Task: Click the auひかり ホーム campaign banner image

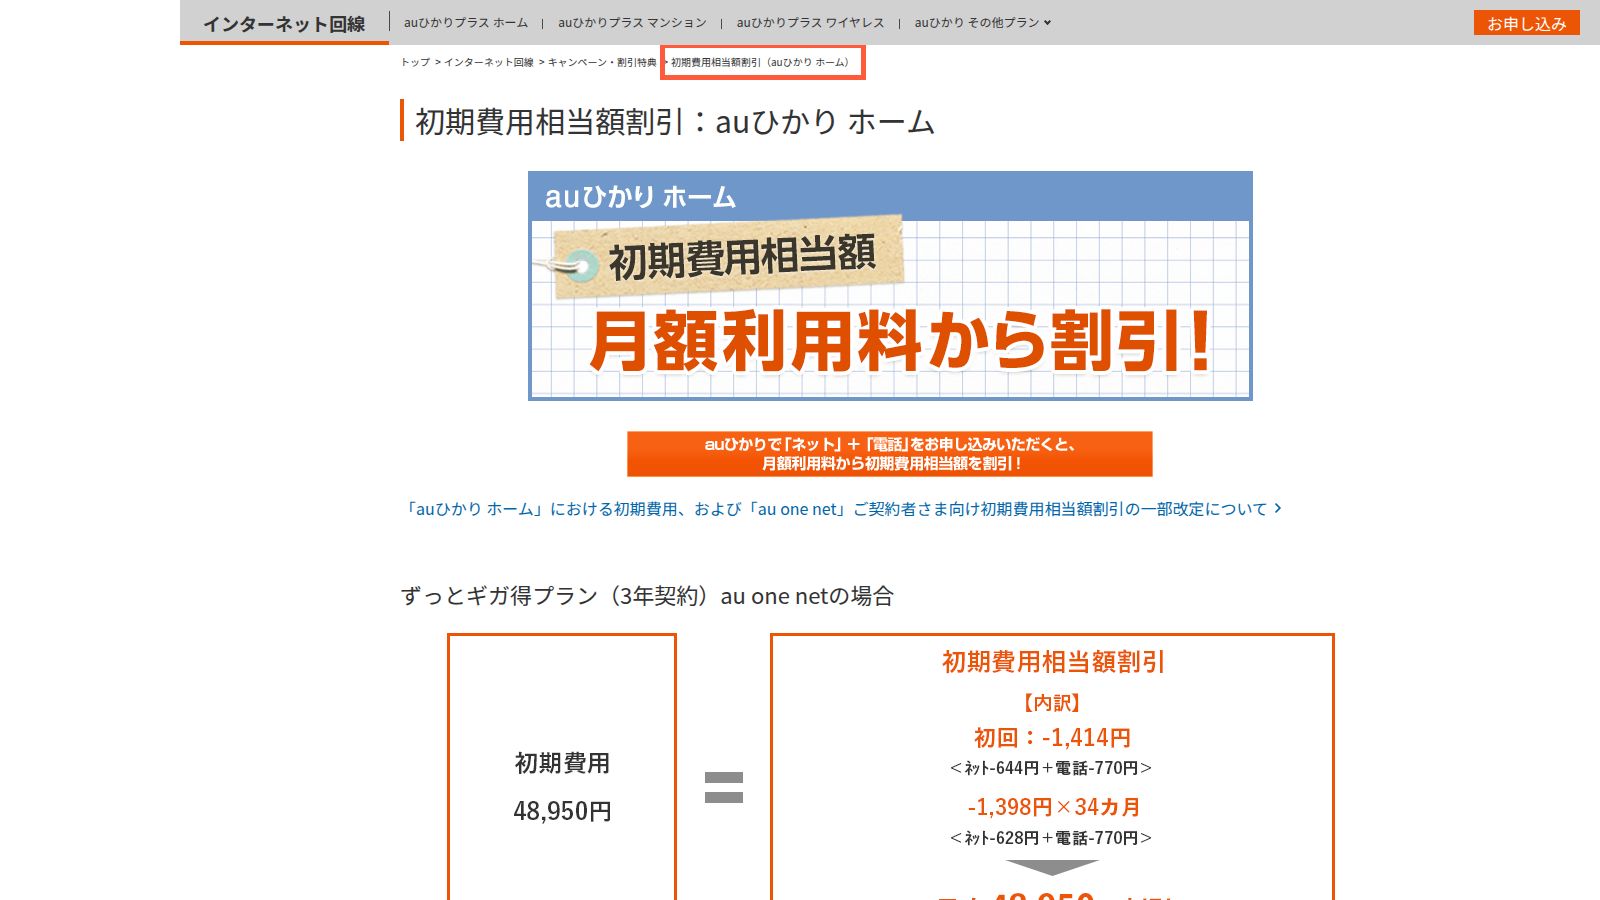Action: coord(890,286)
